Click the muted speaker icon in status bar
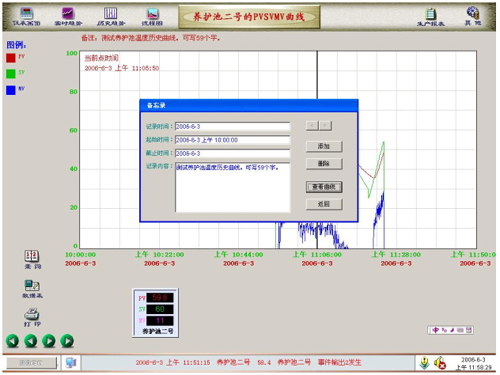500x375 pixels. (440, 363)
